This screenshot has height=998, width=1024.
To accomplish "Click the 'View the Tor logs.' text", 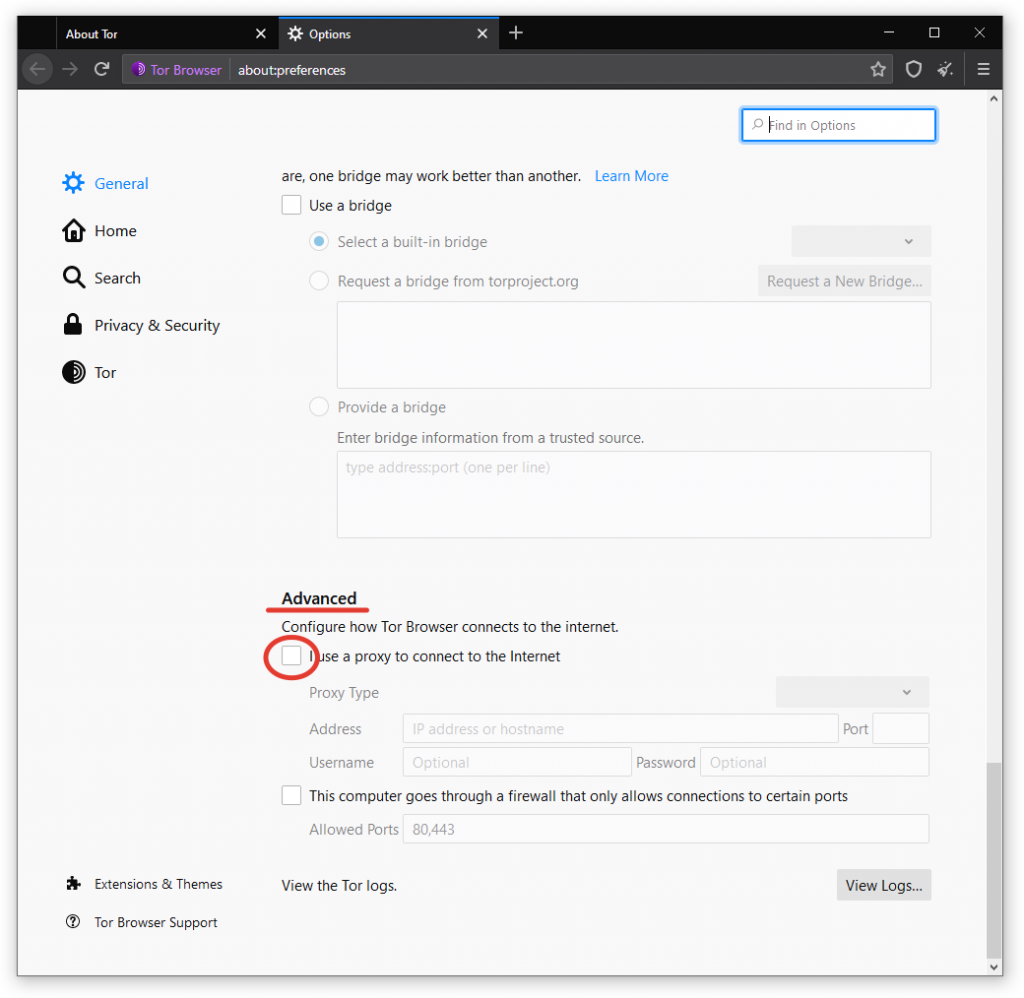I will click(339, 886).
